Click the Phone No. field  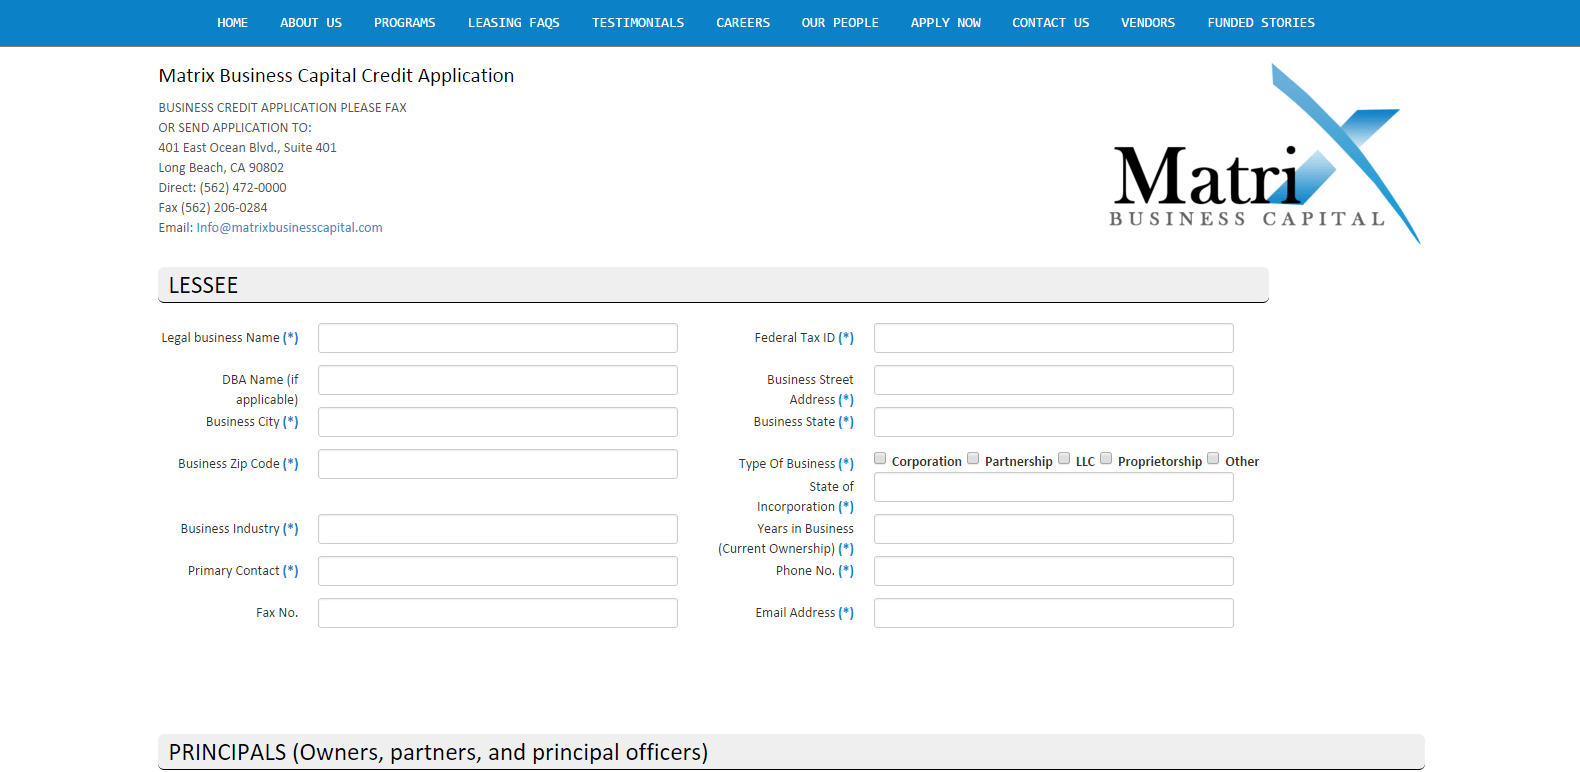point(1054,571)
